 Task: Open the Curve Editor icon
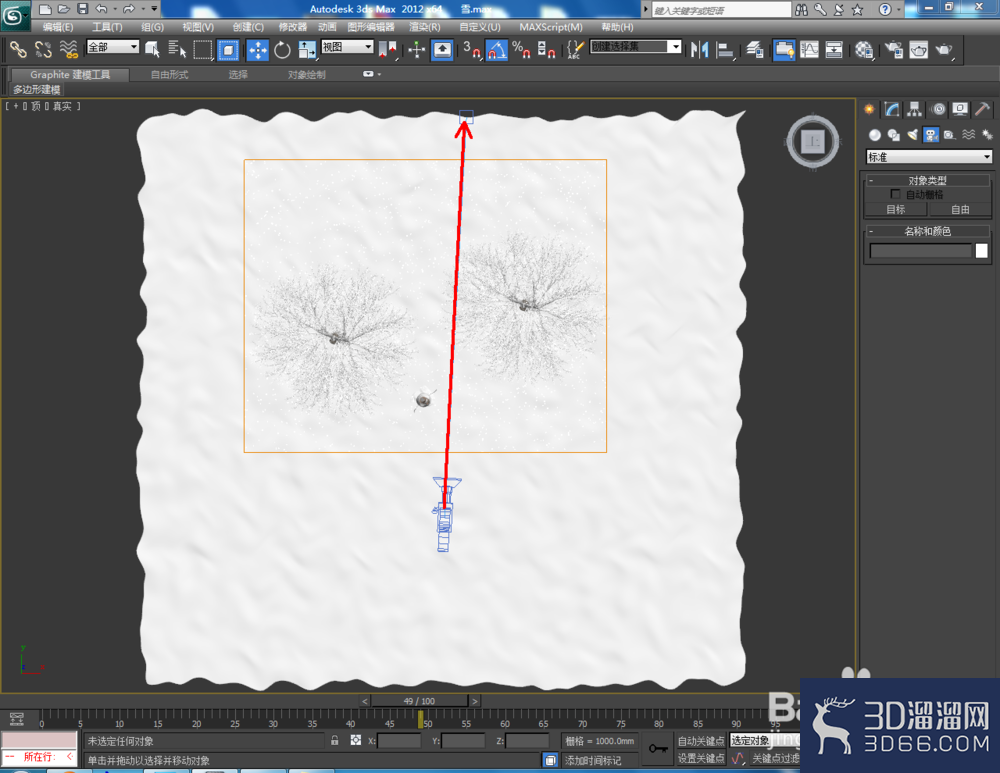click(809, 49)
